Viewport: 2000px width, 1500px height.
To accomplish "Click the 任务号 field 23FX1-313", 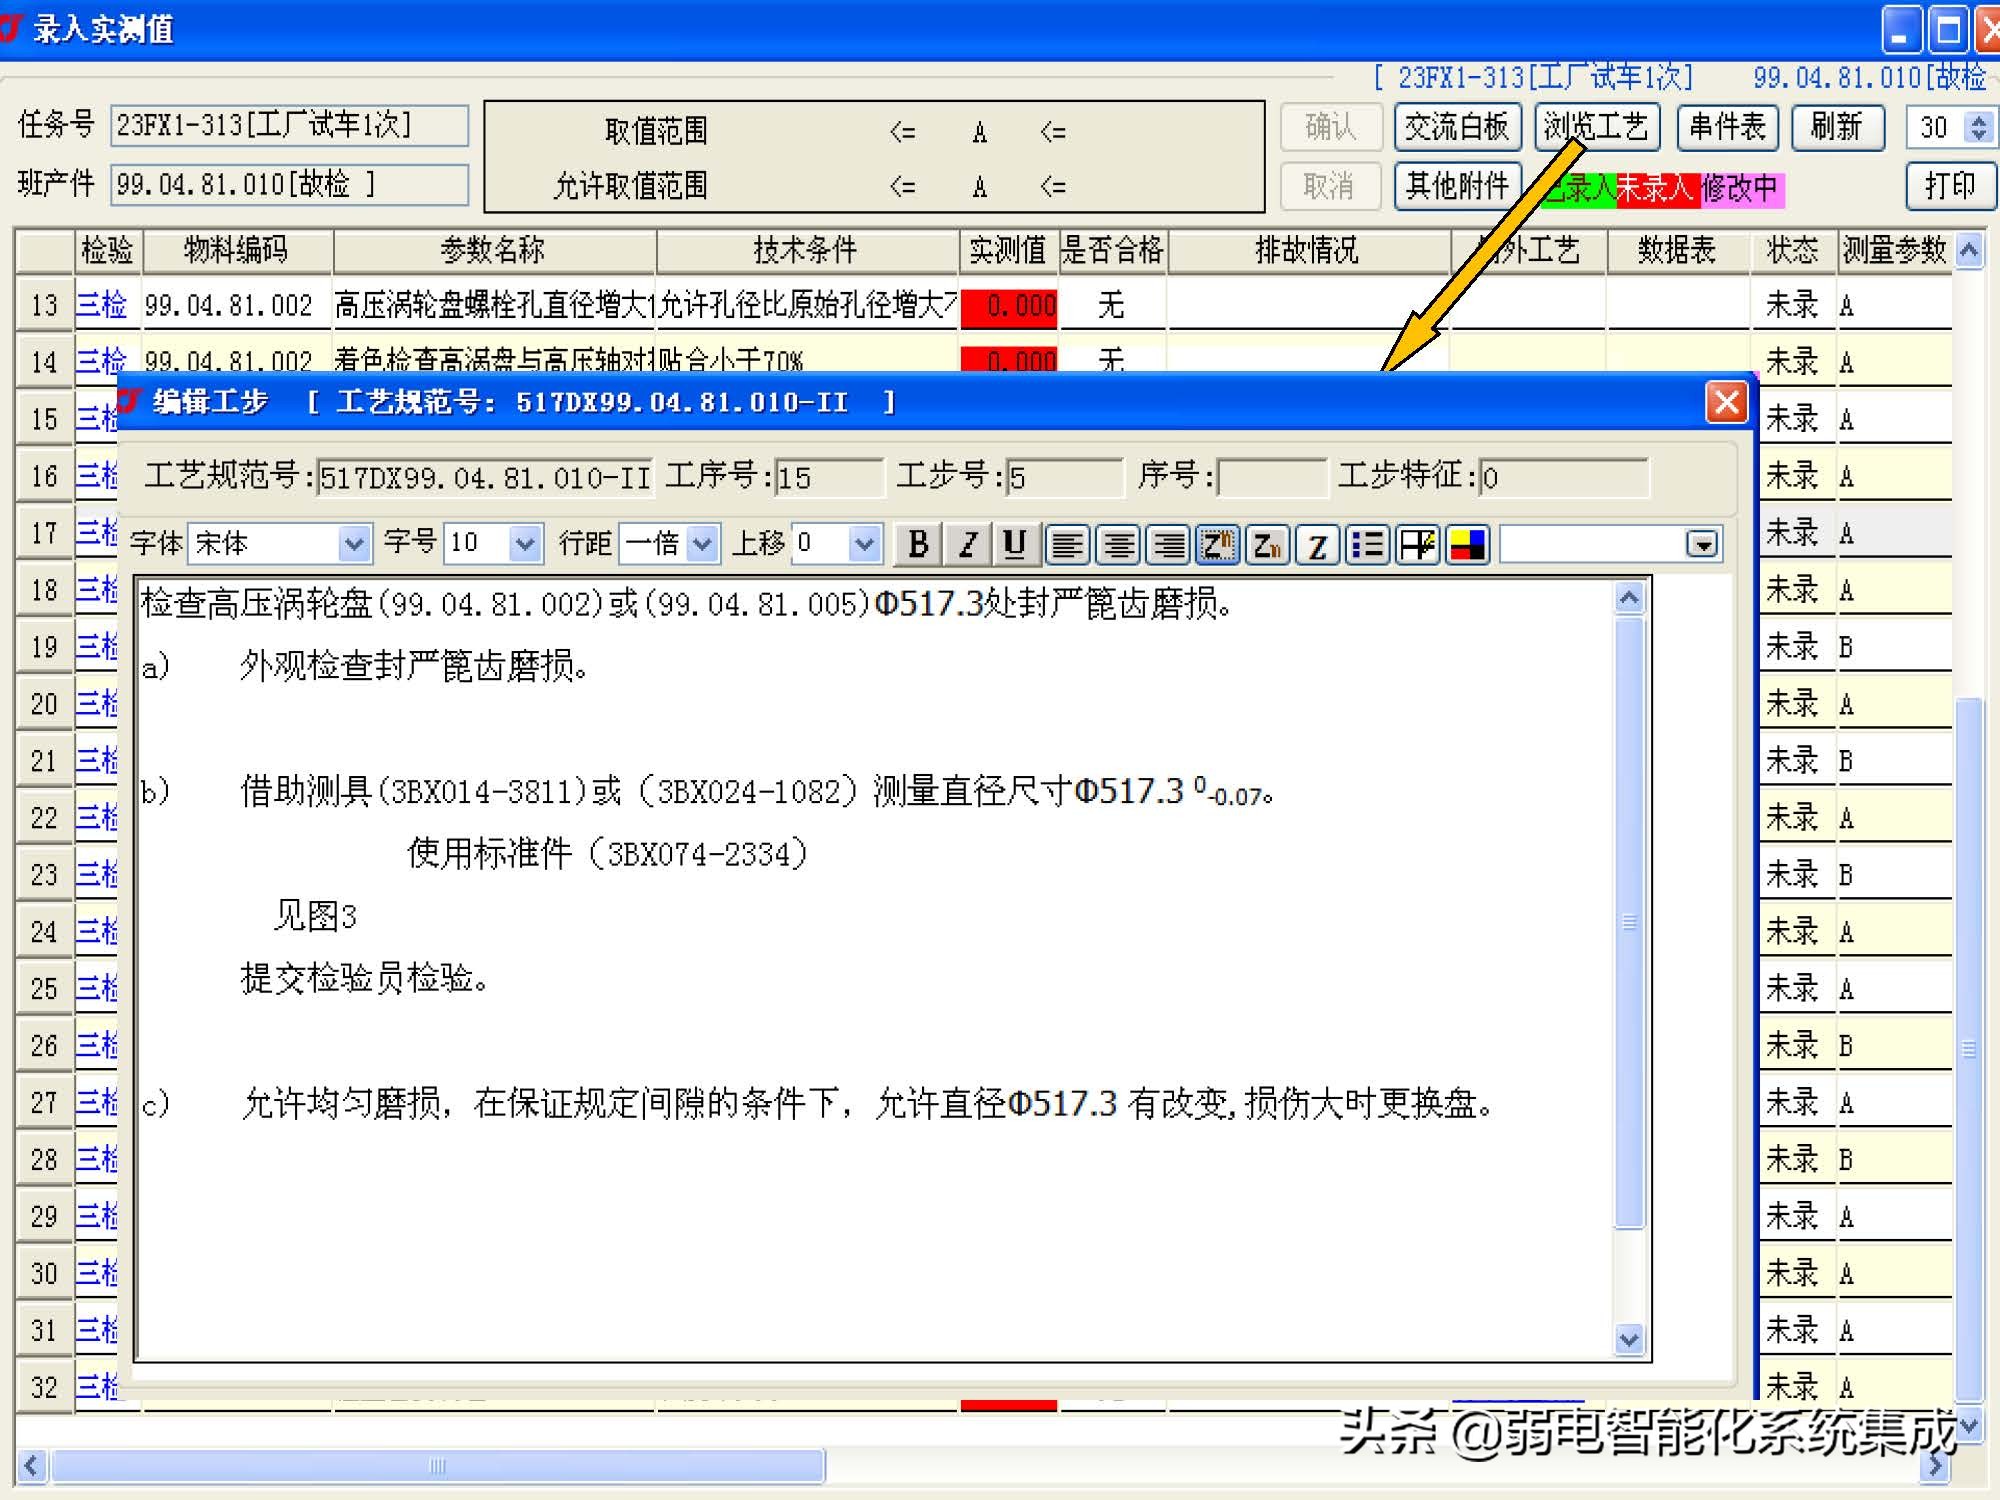I will [289, 126].
